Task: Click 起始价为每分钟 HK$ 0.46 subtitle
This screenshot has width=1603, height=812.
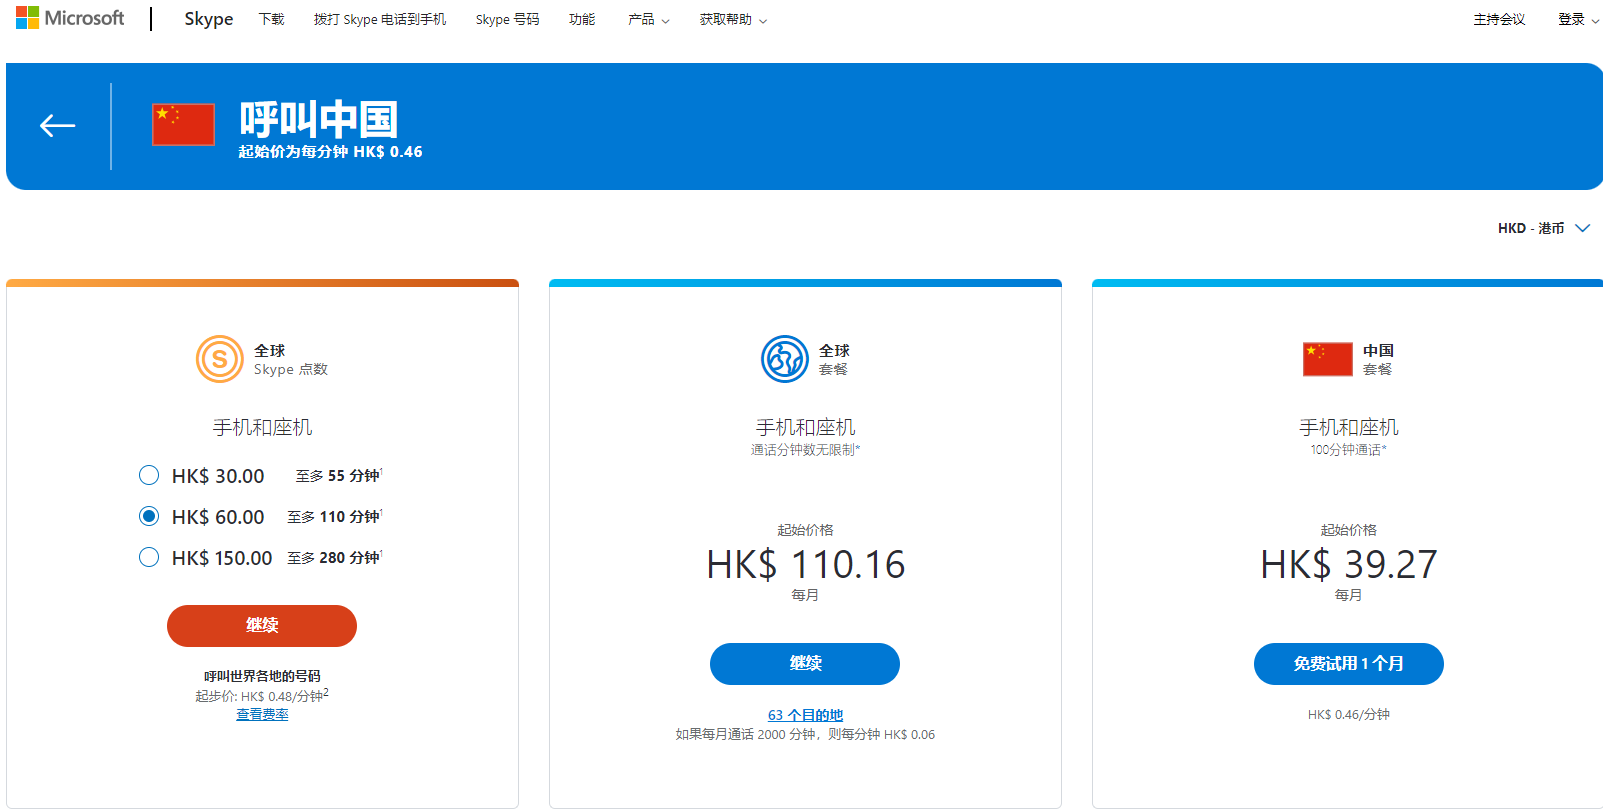Action: (330, 152)
